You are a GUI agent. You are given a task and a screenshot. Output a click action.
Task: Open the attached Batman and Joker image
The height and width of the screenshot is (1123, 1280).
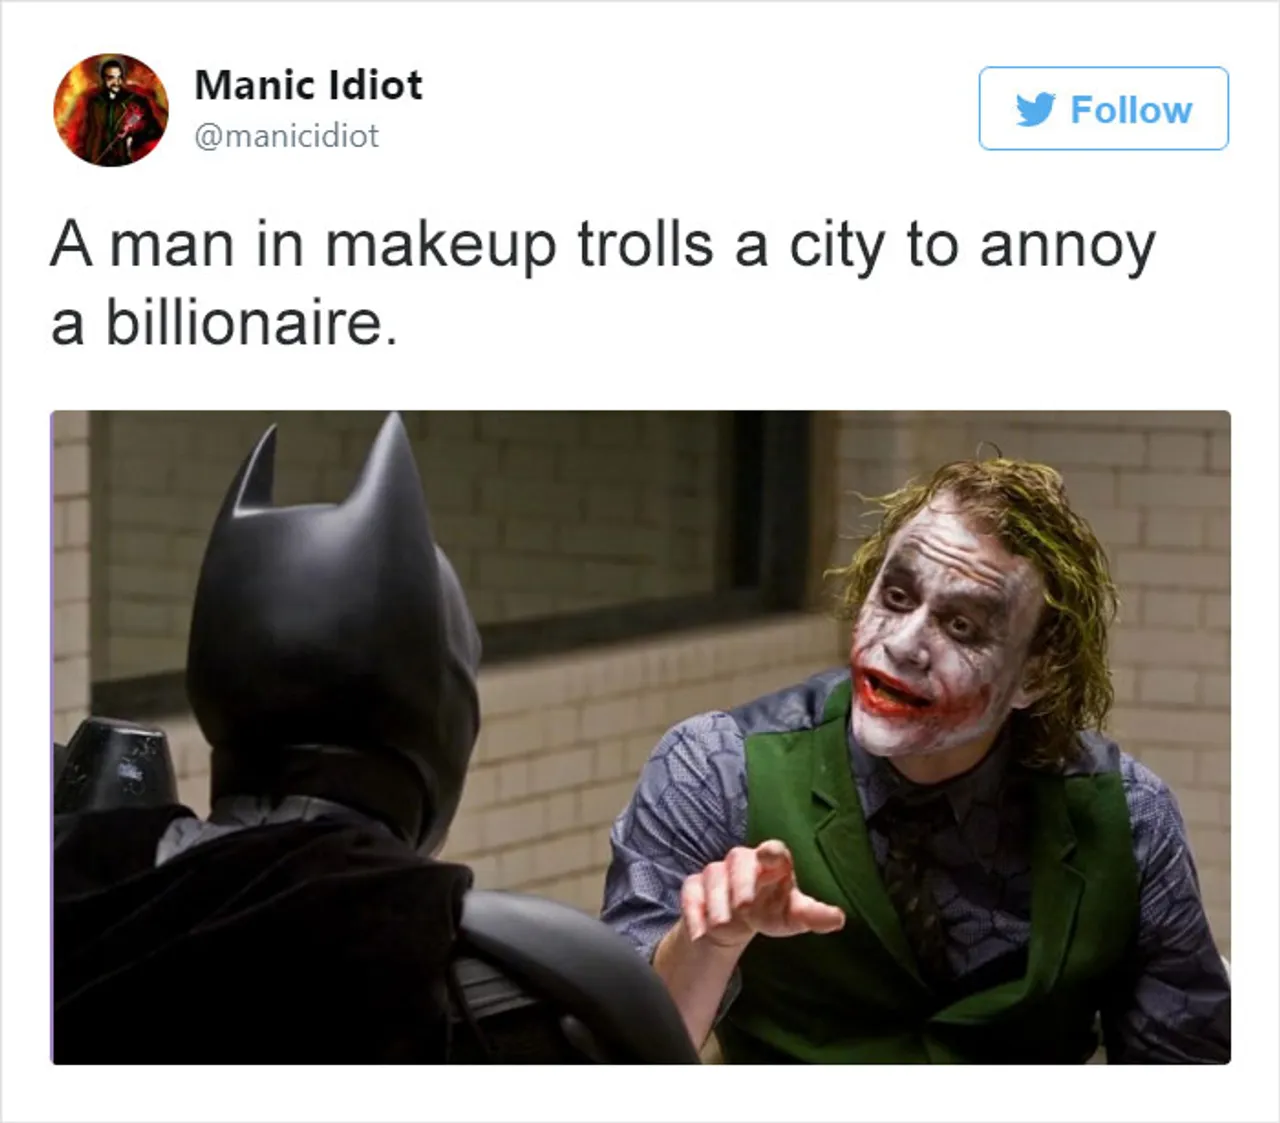(640, 737)
